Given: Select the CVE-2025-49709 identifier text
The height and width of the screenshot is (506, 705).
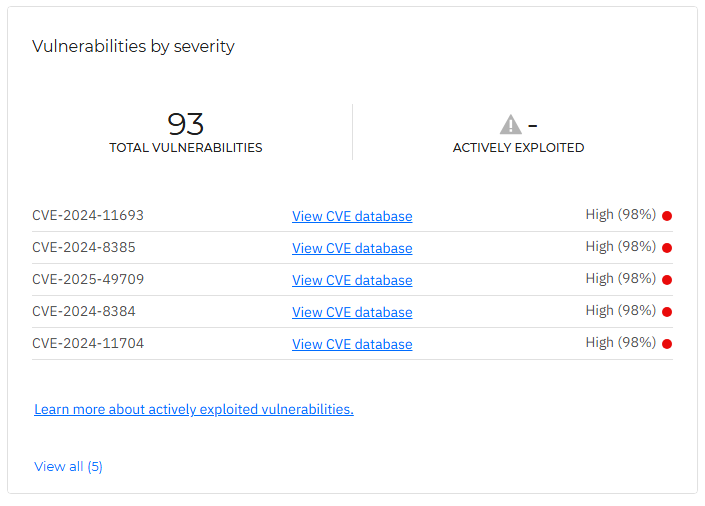Looking at the screenshot, I should 88,279.
